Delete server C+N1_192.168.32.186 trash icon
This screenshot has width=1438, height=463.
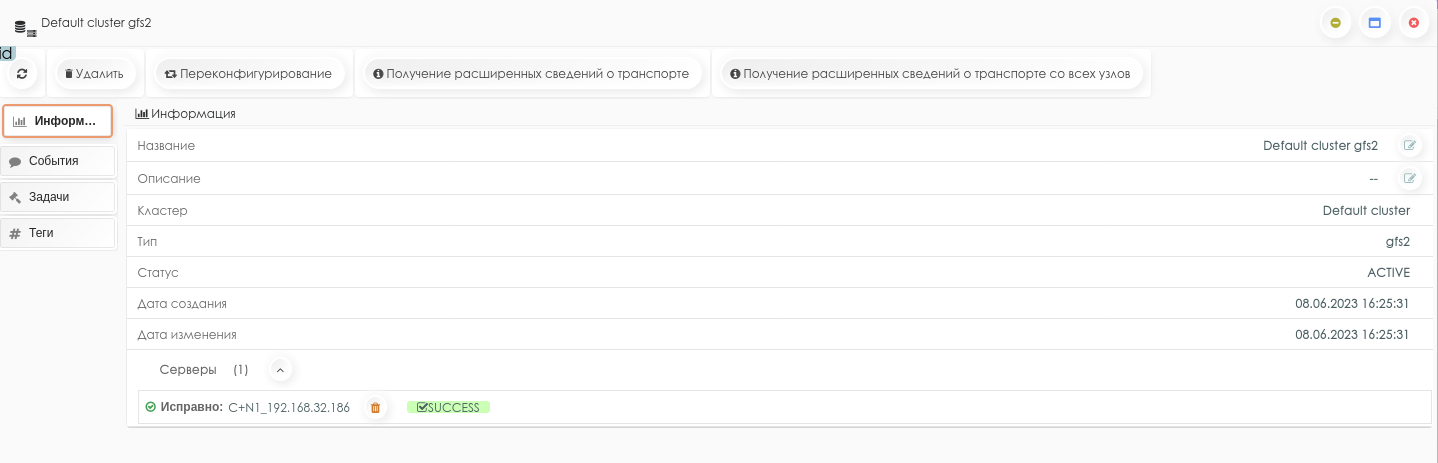click(x=375, y=407)
